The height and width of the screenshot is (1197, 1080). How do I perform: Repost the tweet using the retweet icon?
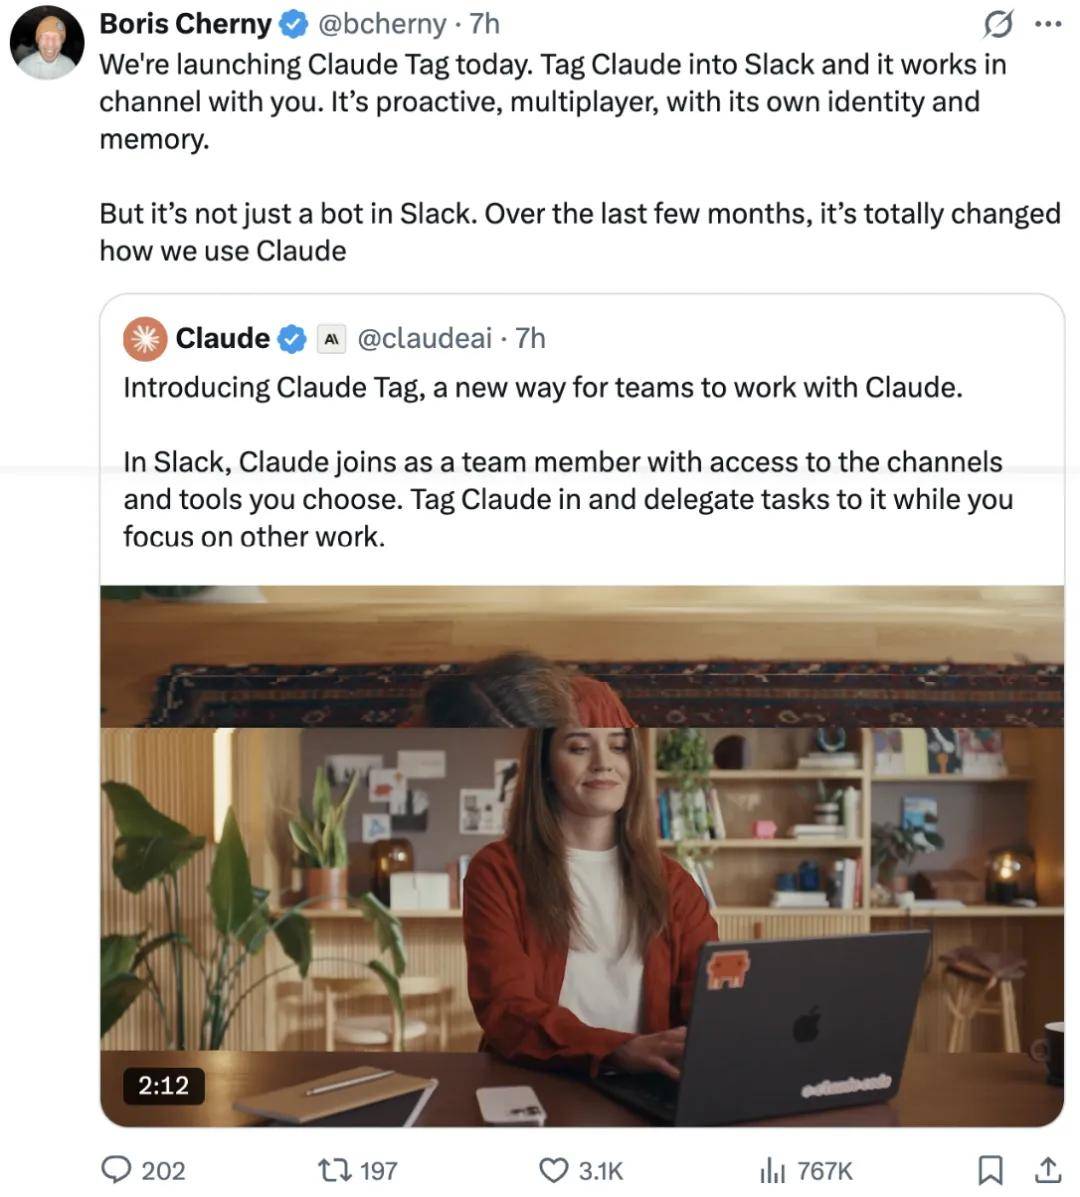click(x=334, y=1170)
